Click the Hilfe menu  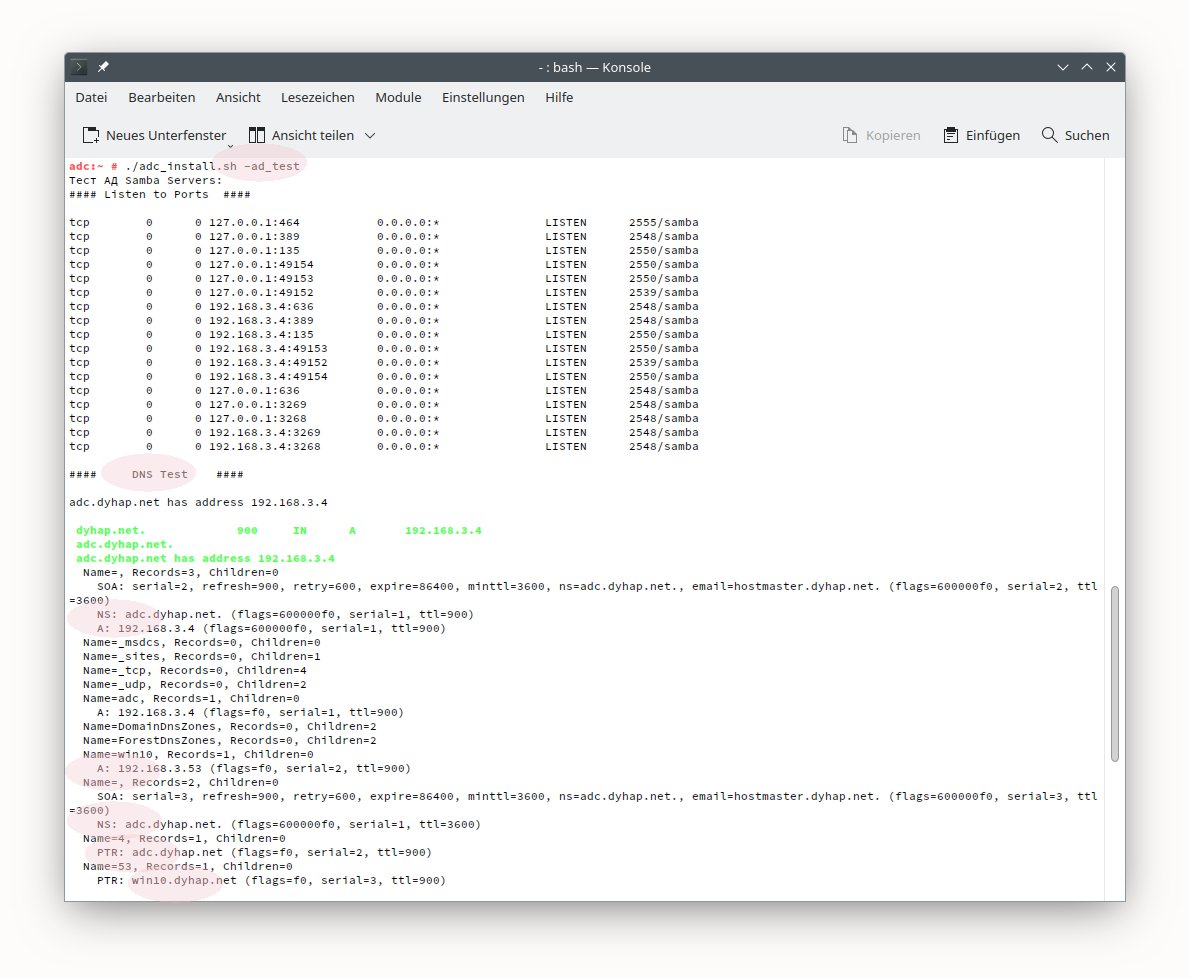(x=559, y=97)
